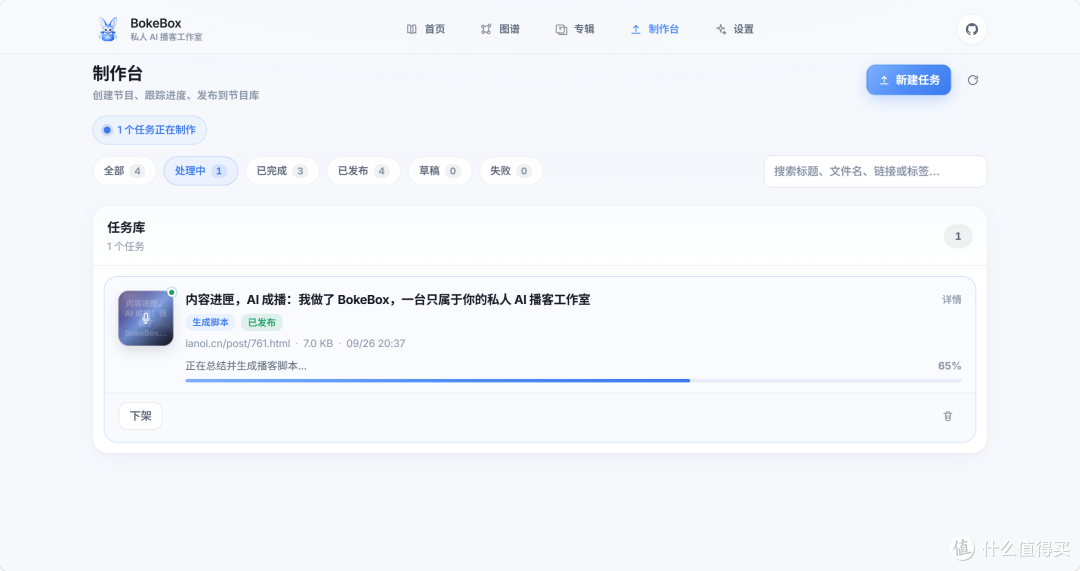Screen dimensions: 1080x571
Task: Click the 新建任务 button
Action: [908, 80]
